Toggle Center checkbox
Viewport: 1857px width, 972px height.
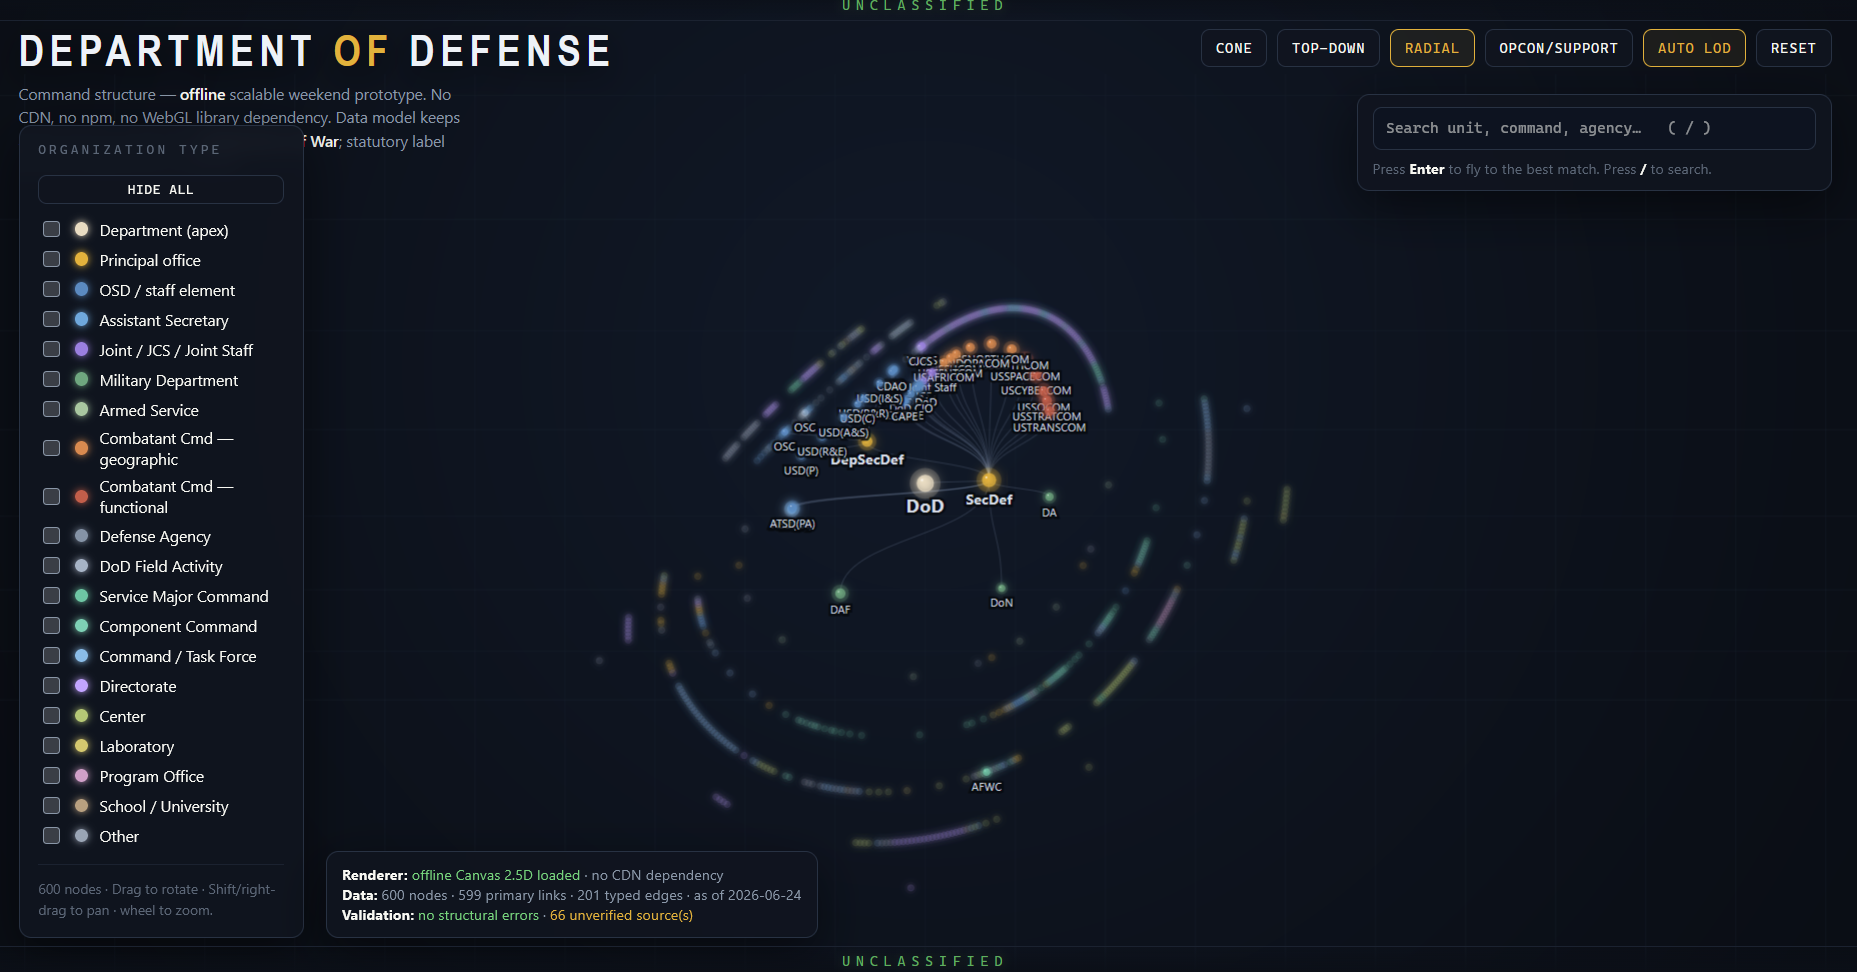tap(52, 716)
